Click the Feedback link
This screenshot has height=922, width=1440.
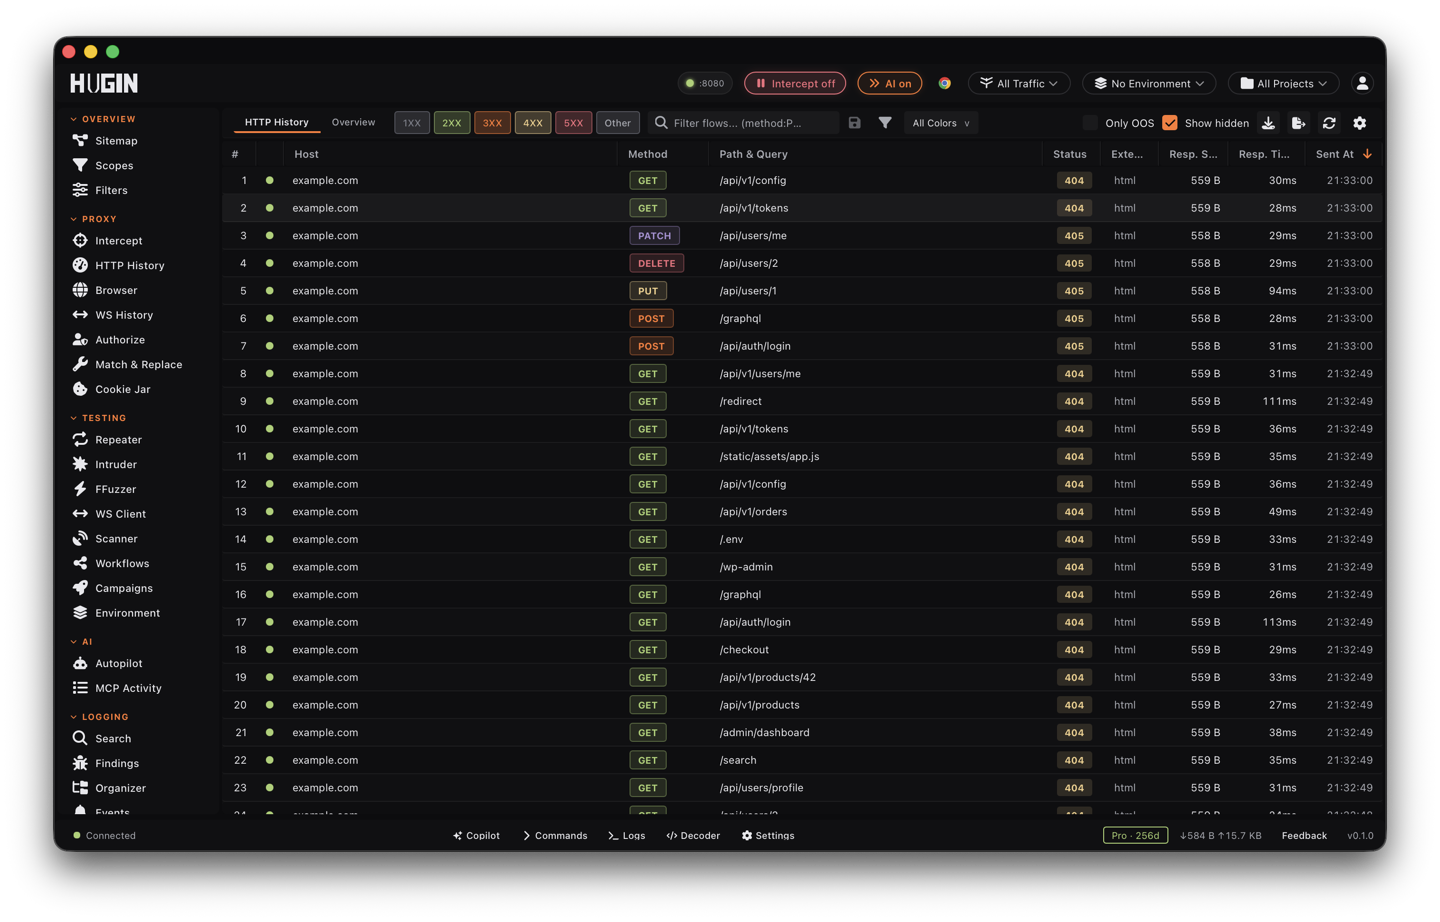coord(1304,836)
